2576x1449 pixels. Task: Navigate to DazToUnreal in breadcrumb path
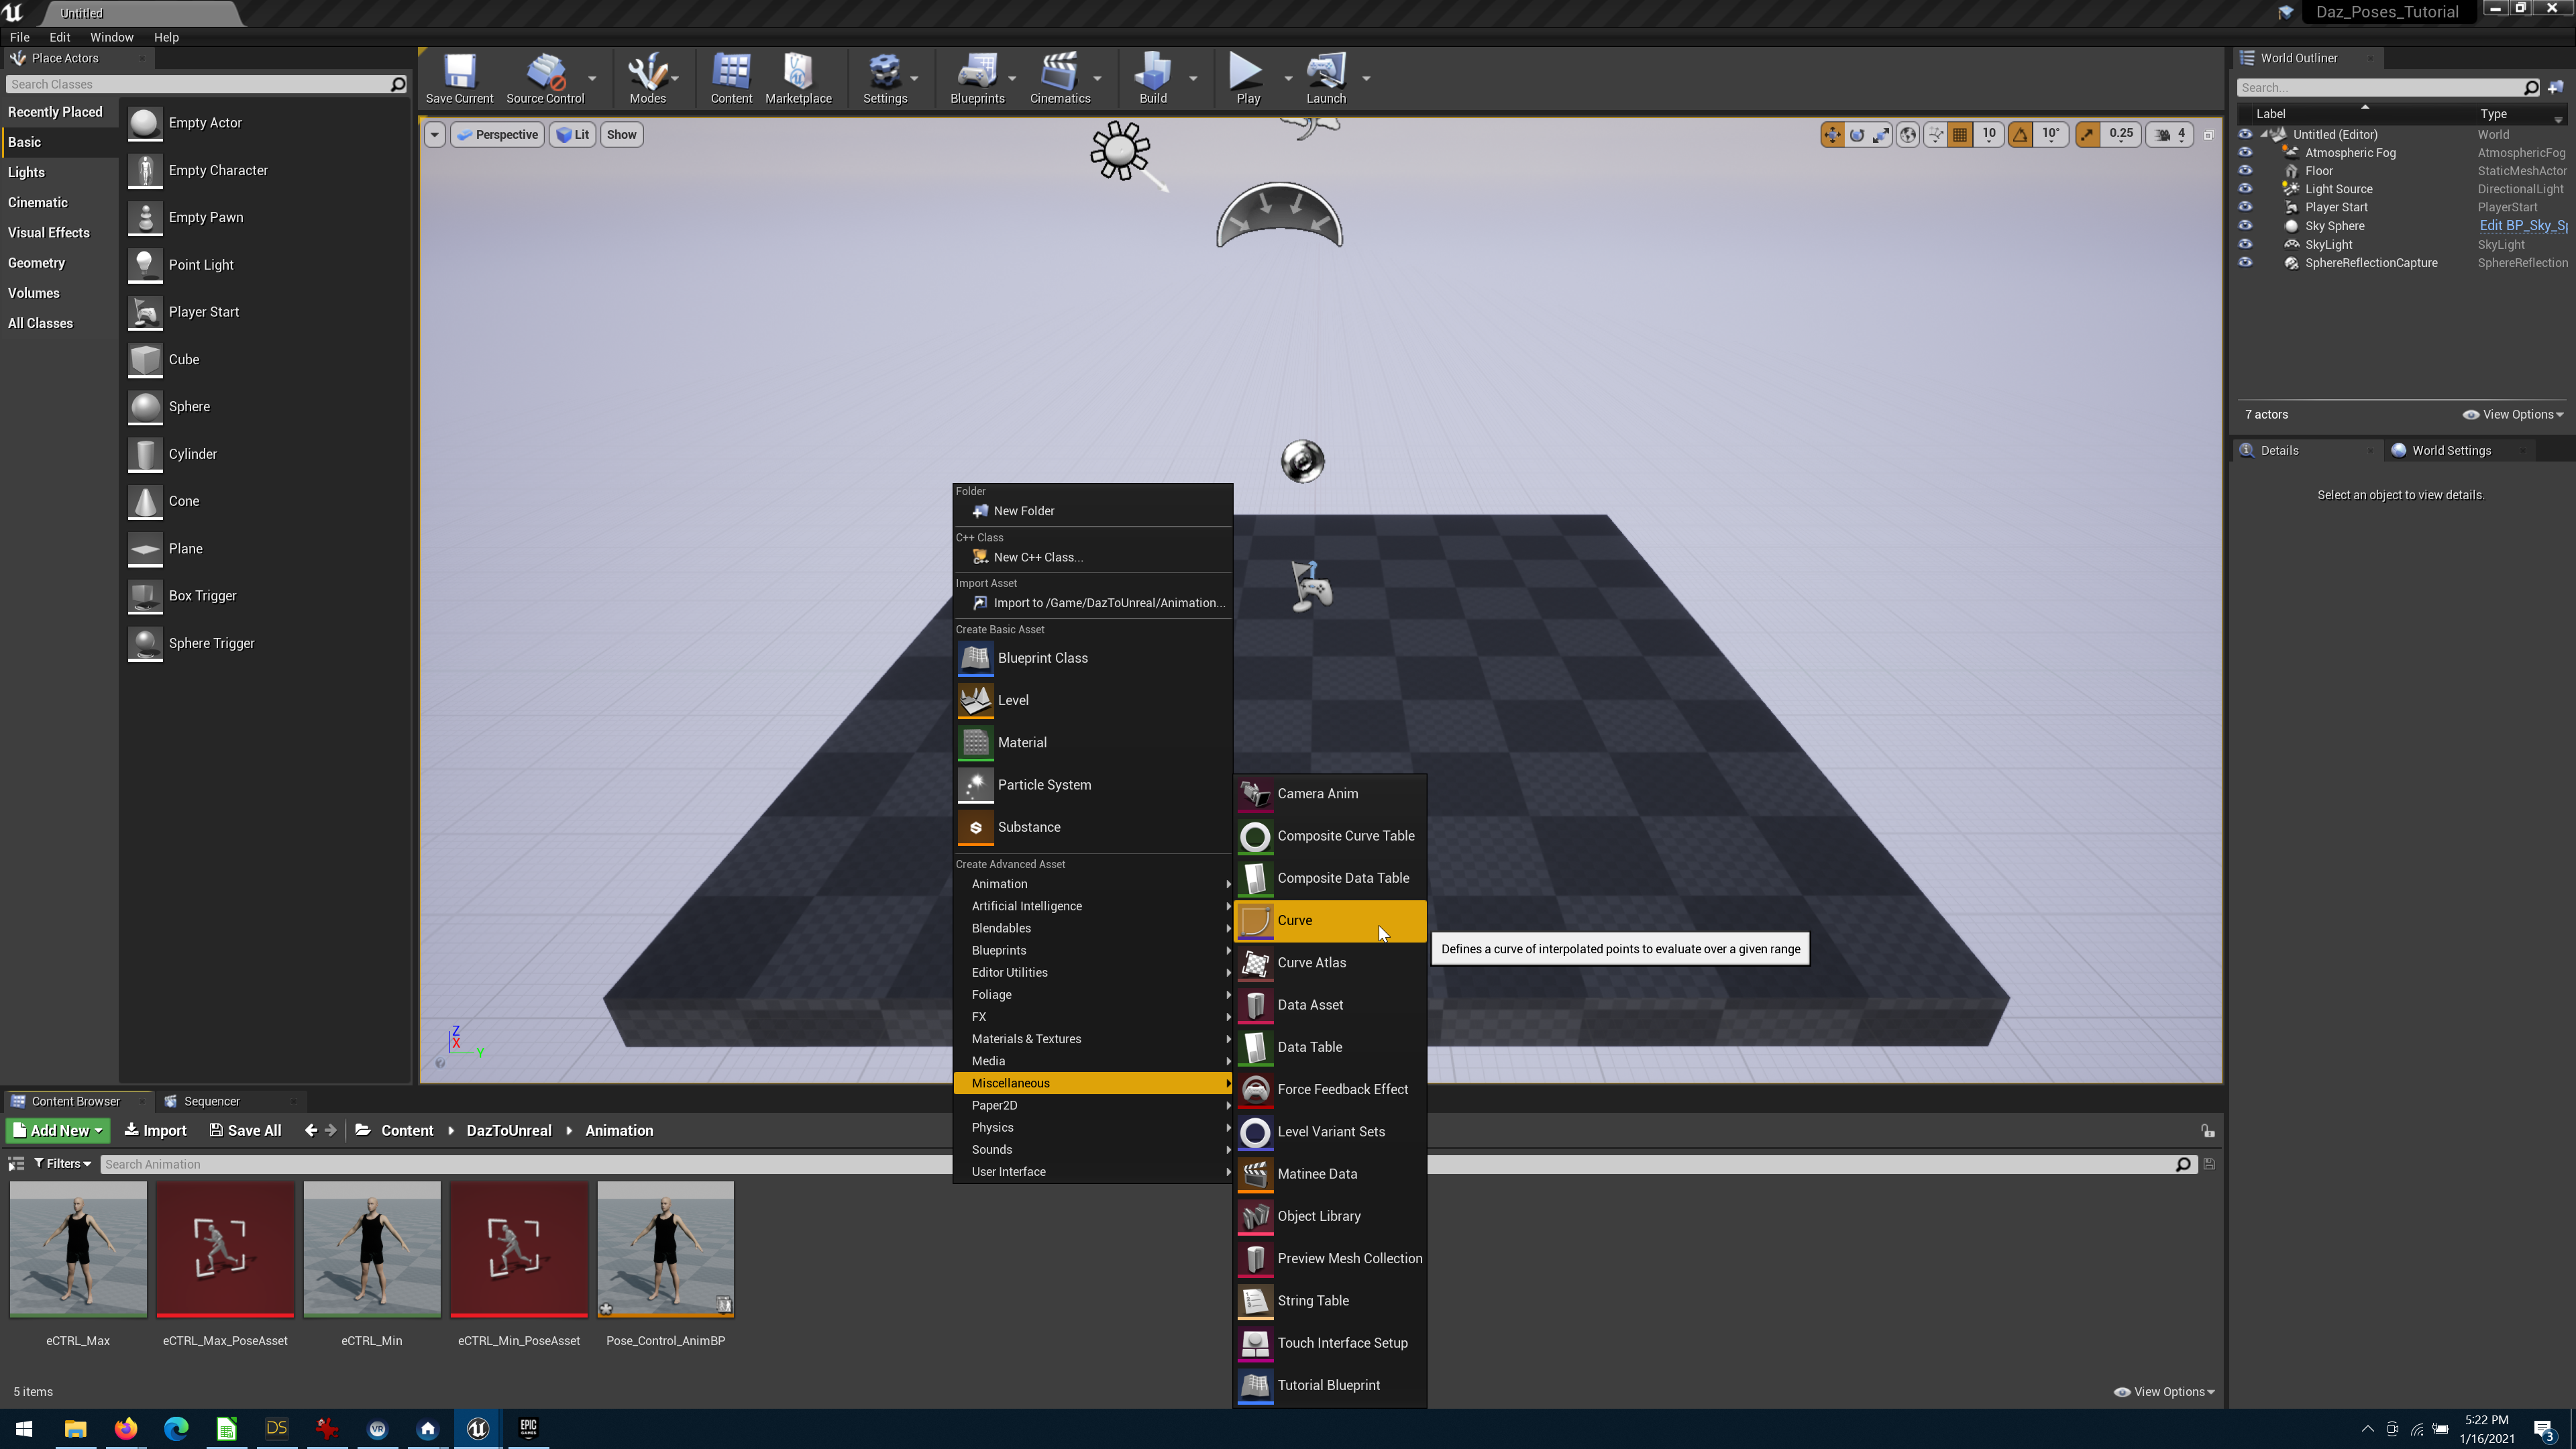pos(509,1130)
